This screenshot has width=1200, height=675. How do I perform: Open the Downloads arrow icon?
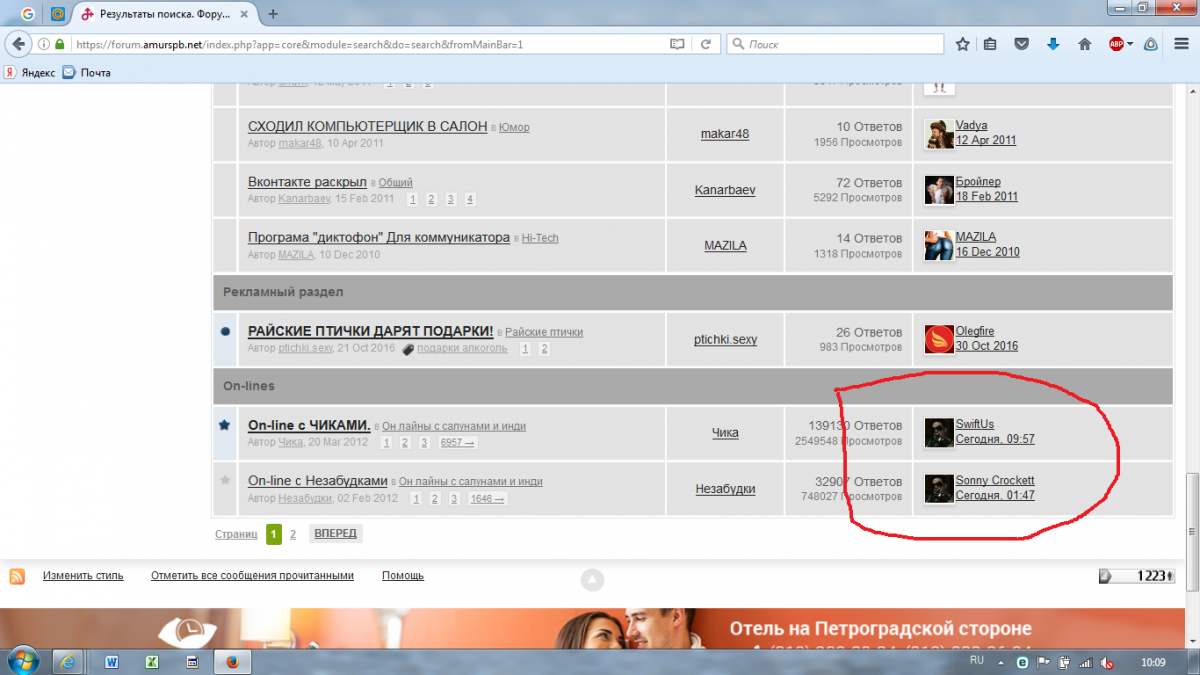(1053, 44)
